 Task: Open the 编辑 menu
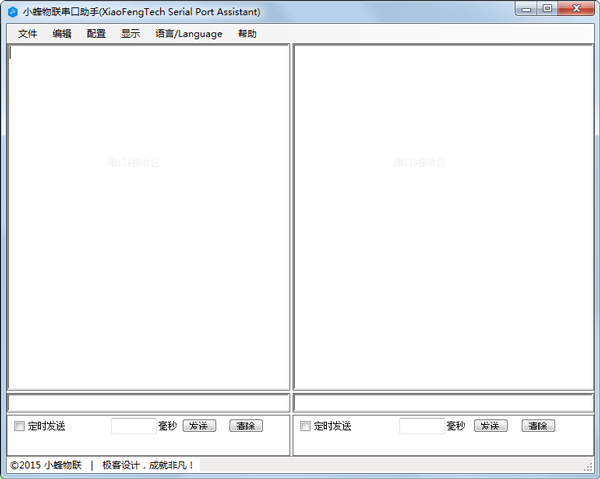(x=62, y=34)
